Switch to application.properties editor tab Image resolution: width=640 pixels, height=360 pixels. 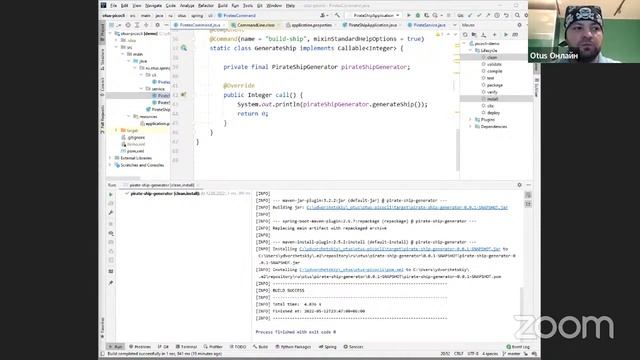311,25
